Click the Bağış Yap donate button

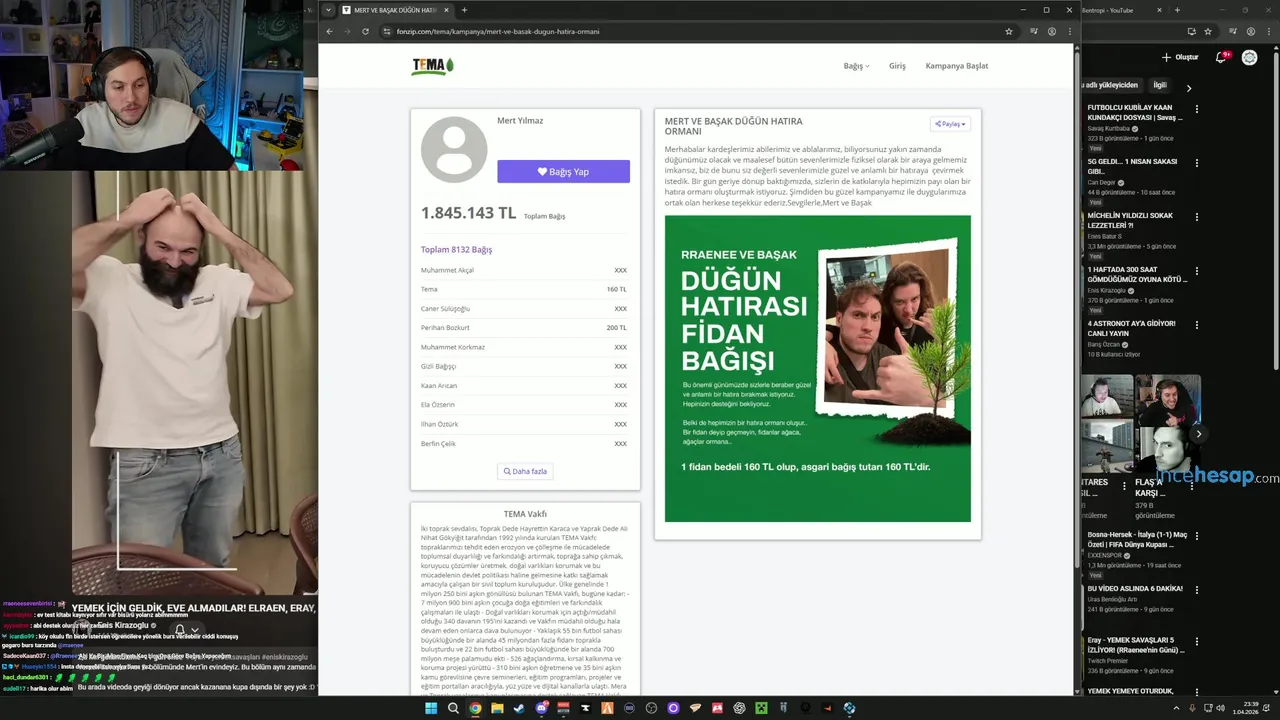(563, 171)
